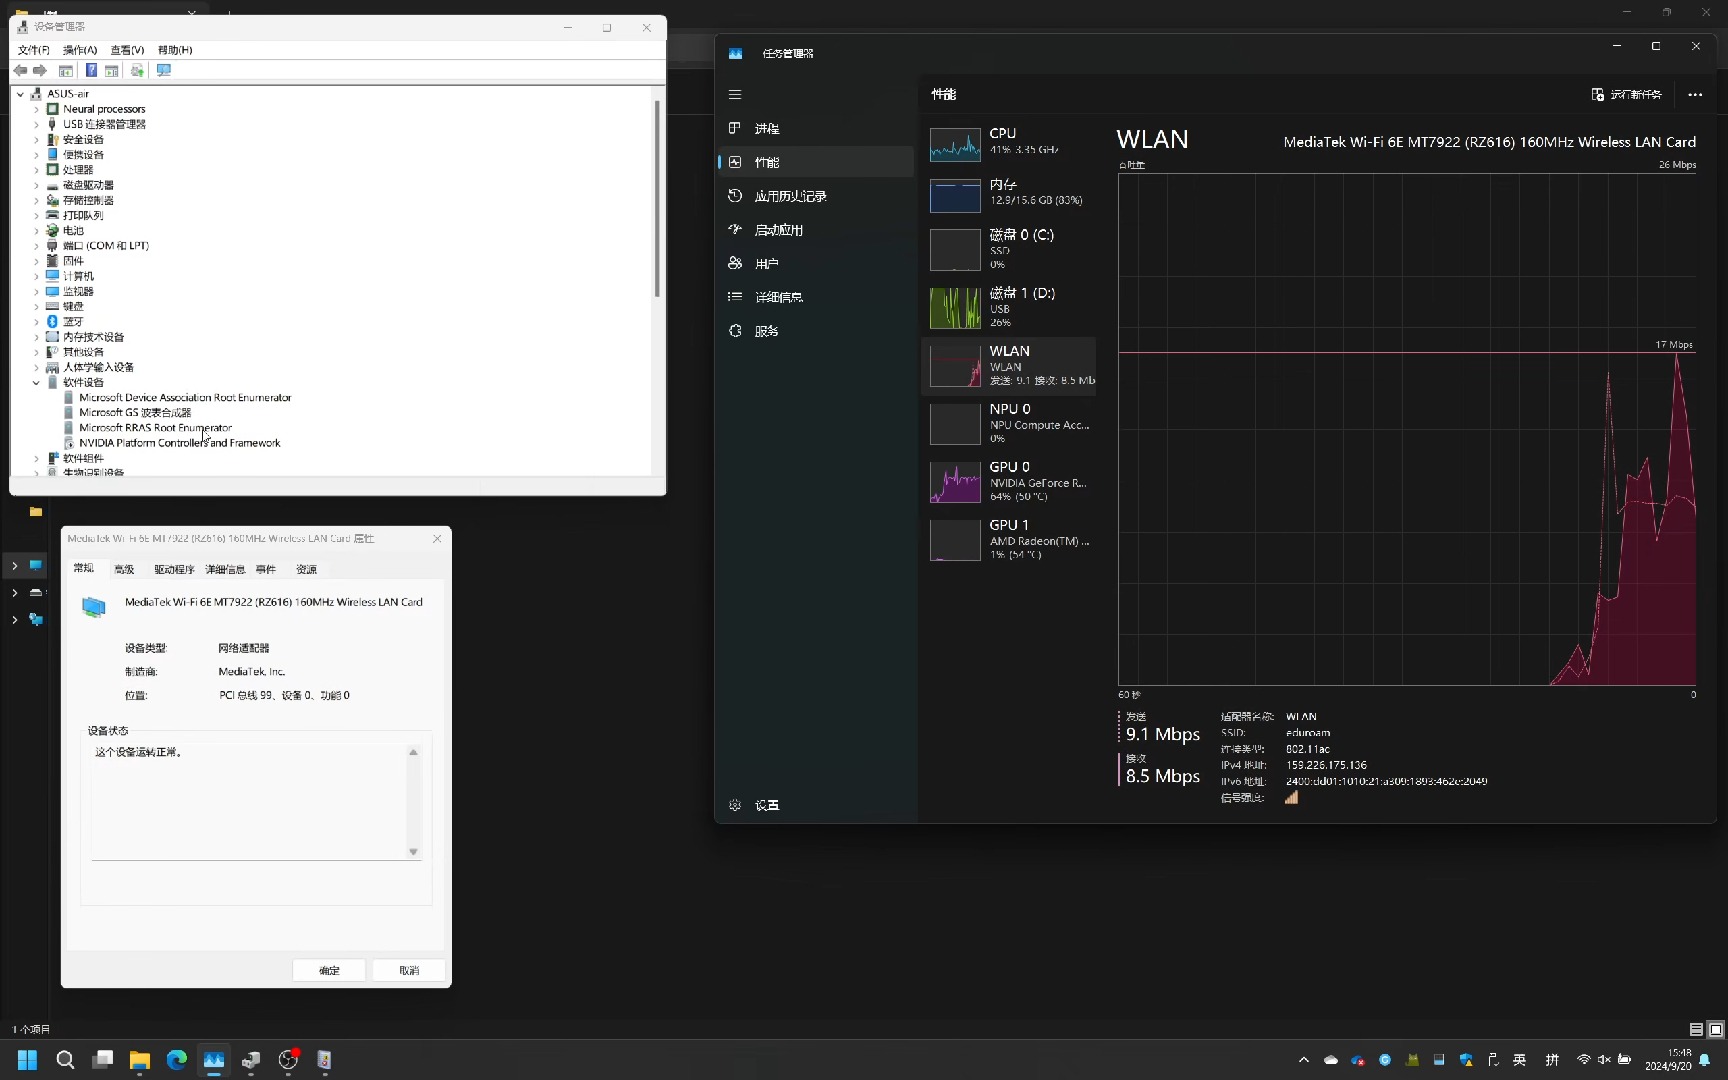Select the NPU 0 performance entry
This screenshot has width=1728, height=1080.
click(x=1009, y=423)
